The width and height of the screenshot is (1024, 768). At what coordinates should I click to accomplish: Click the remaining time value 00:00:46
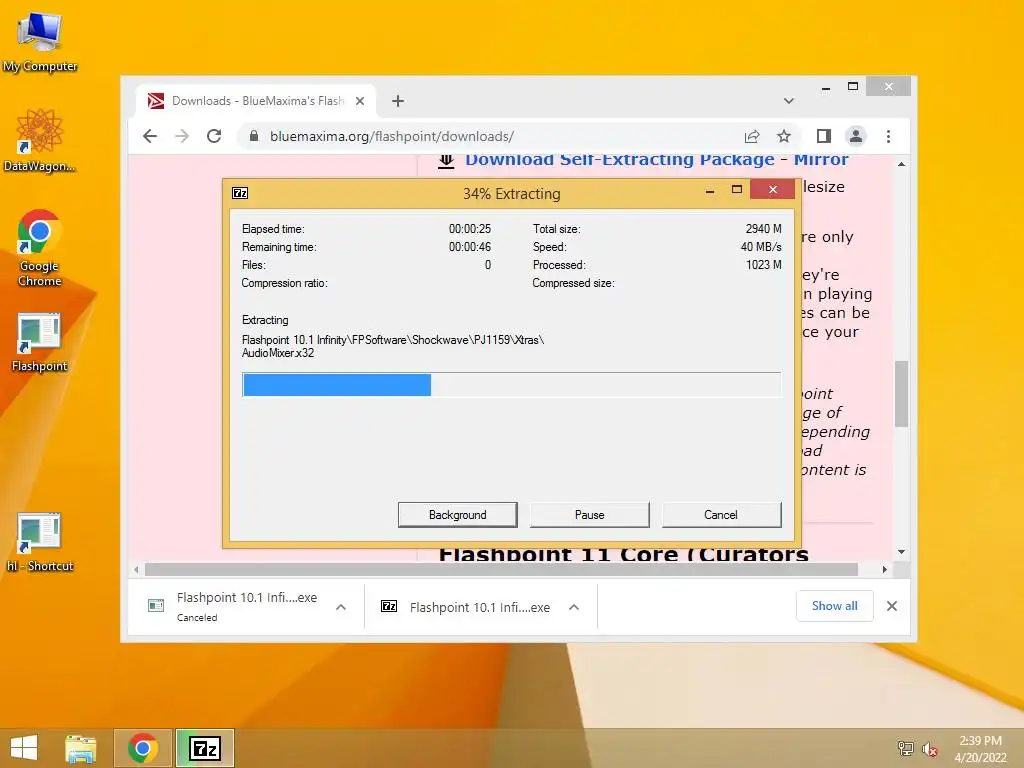[x=470, y=247]
